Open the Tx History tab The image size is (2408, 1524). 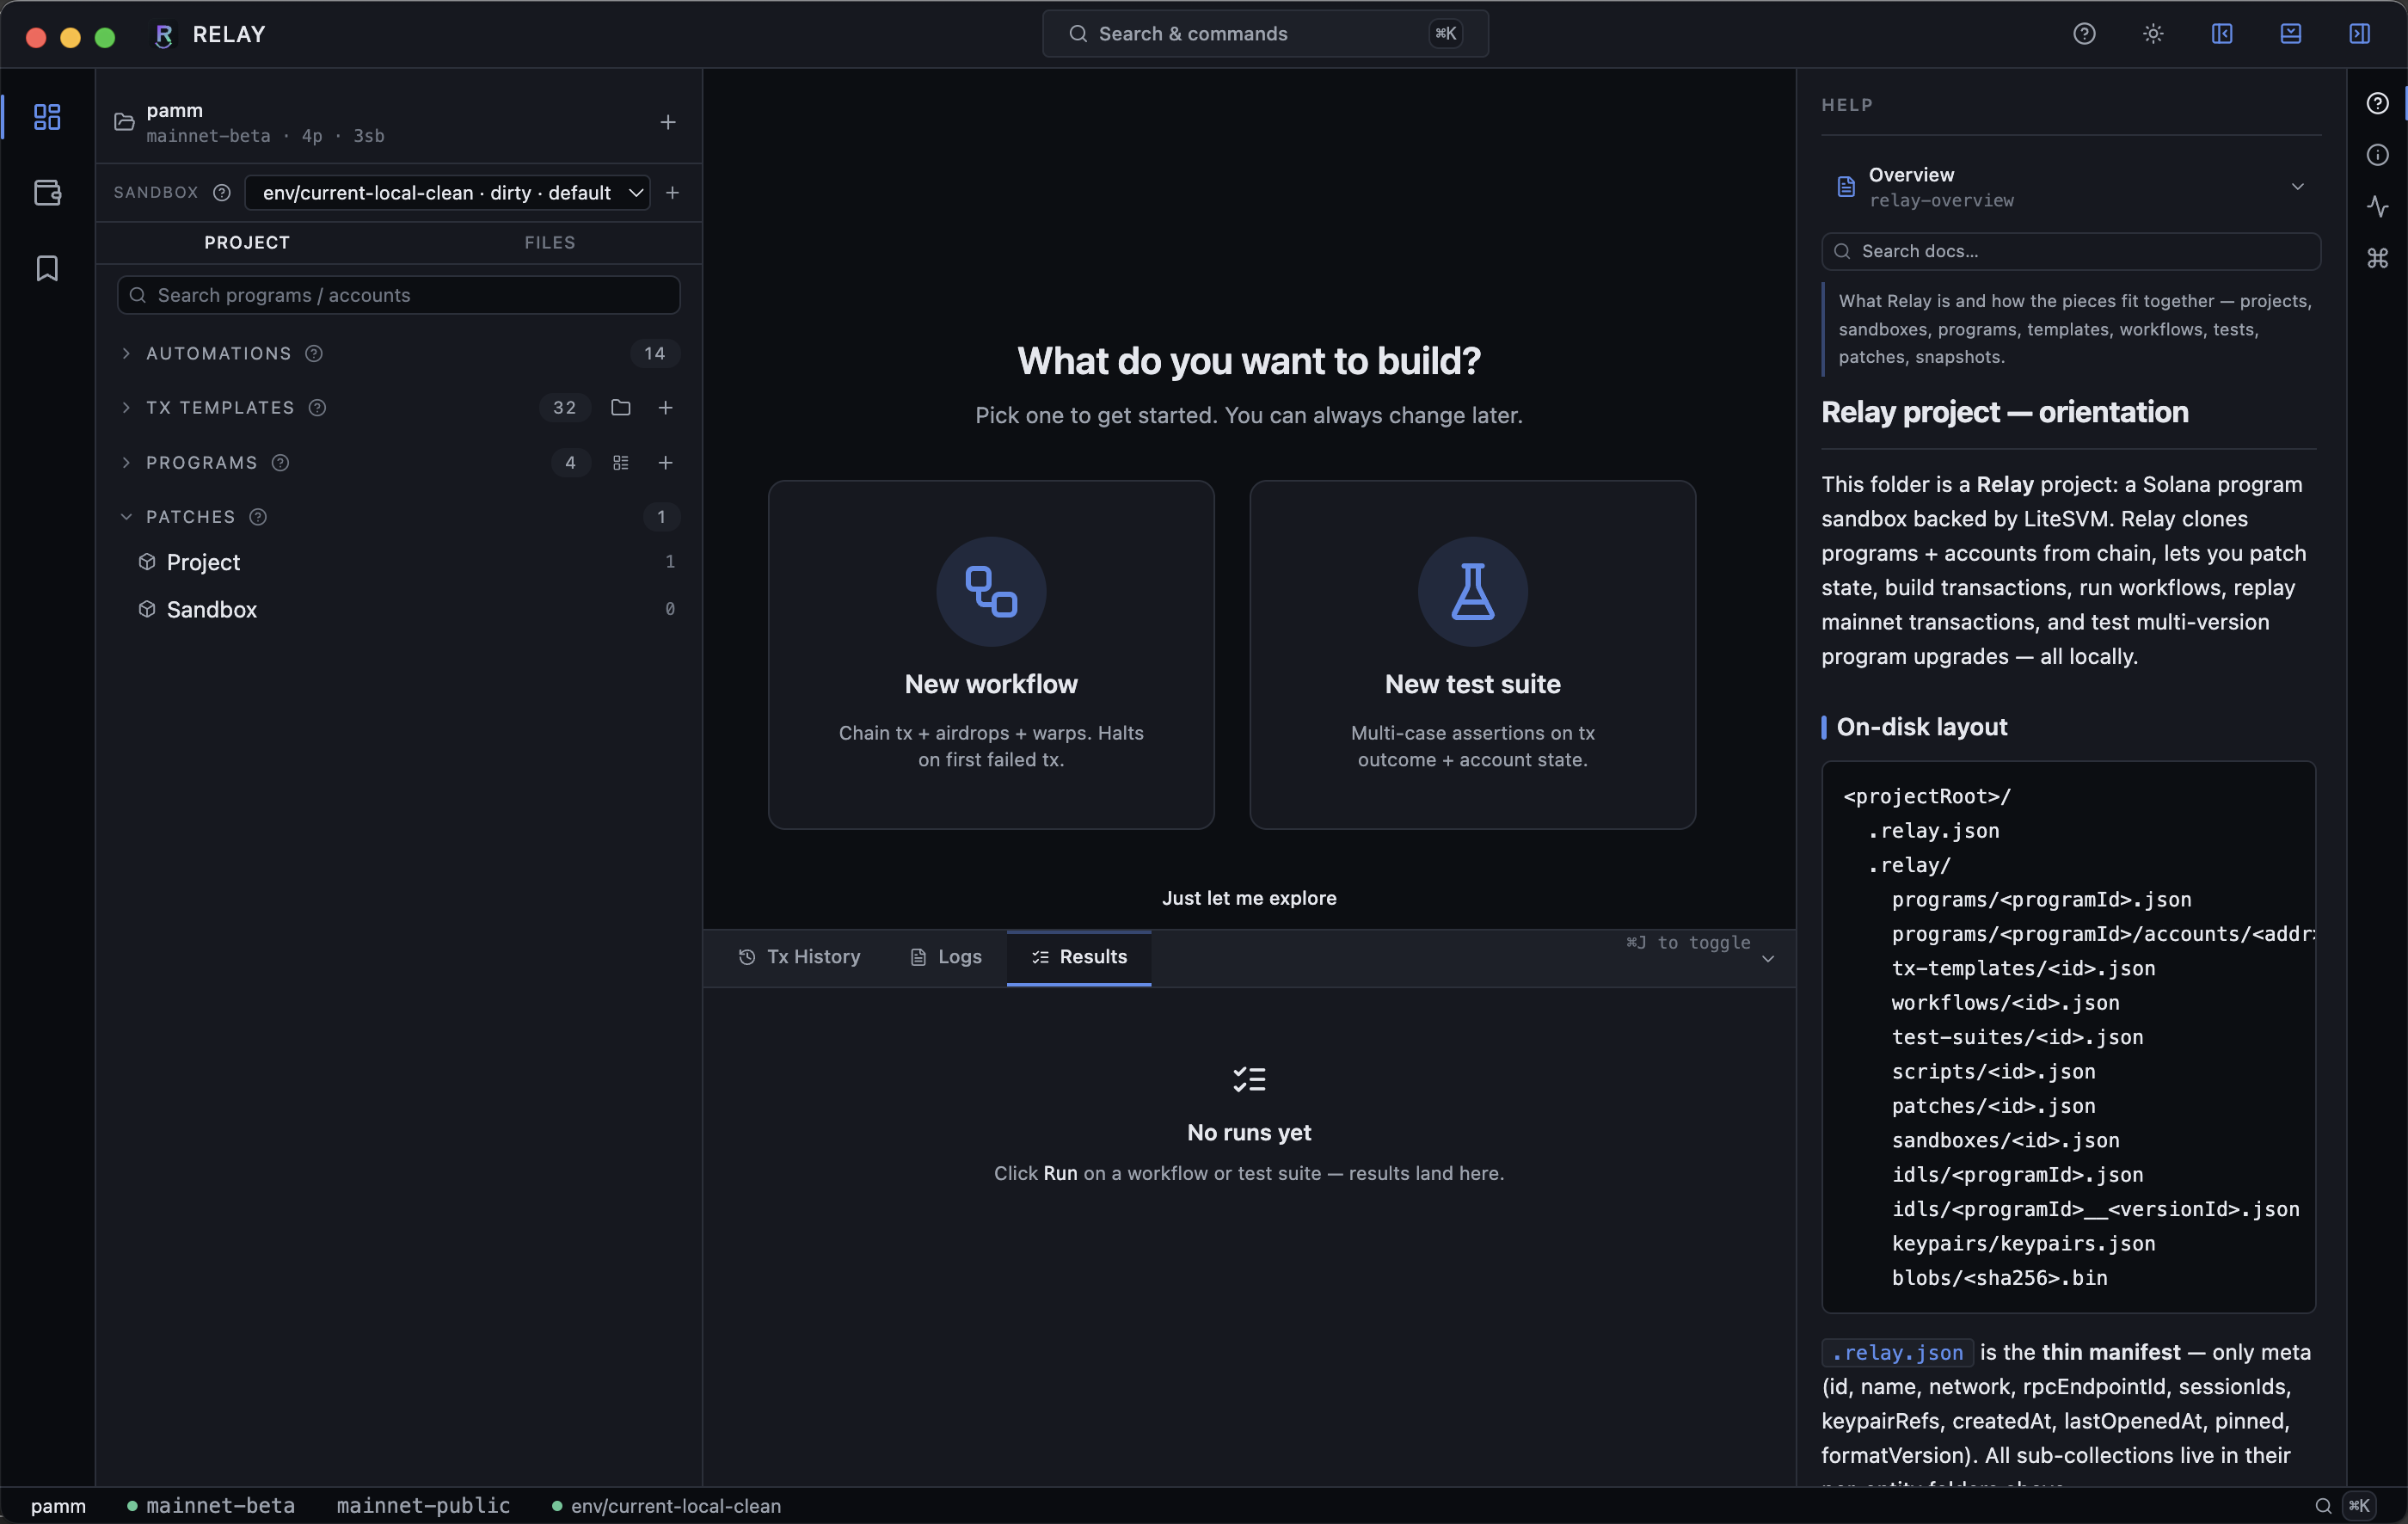(x=799, y=957)
